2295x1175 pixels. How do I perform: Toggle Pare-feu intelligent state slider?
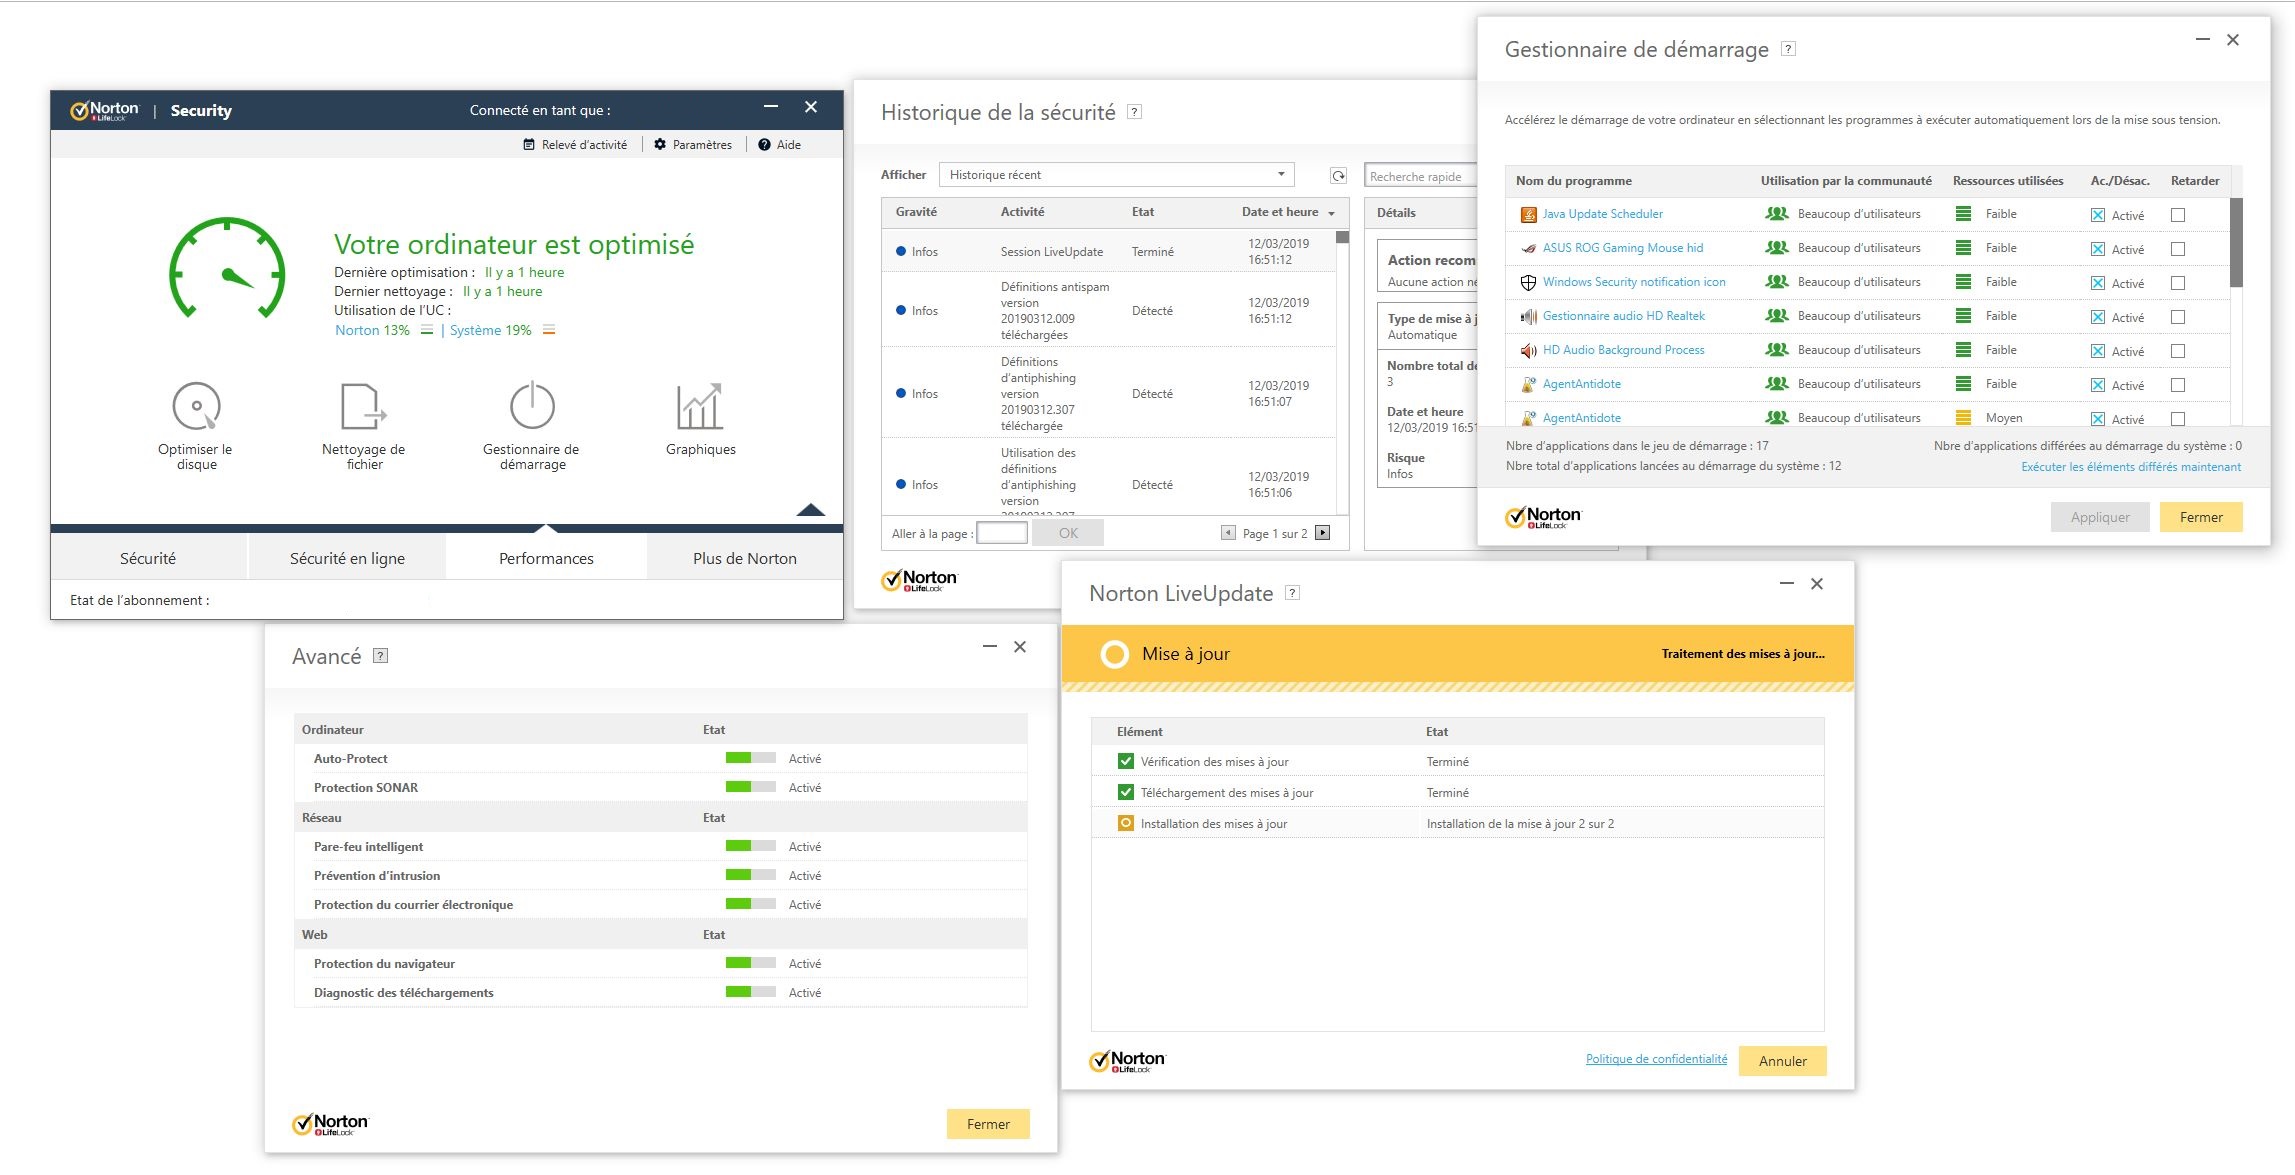pos(750,846)
